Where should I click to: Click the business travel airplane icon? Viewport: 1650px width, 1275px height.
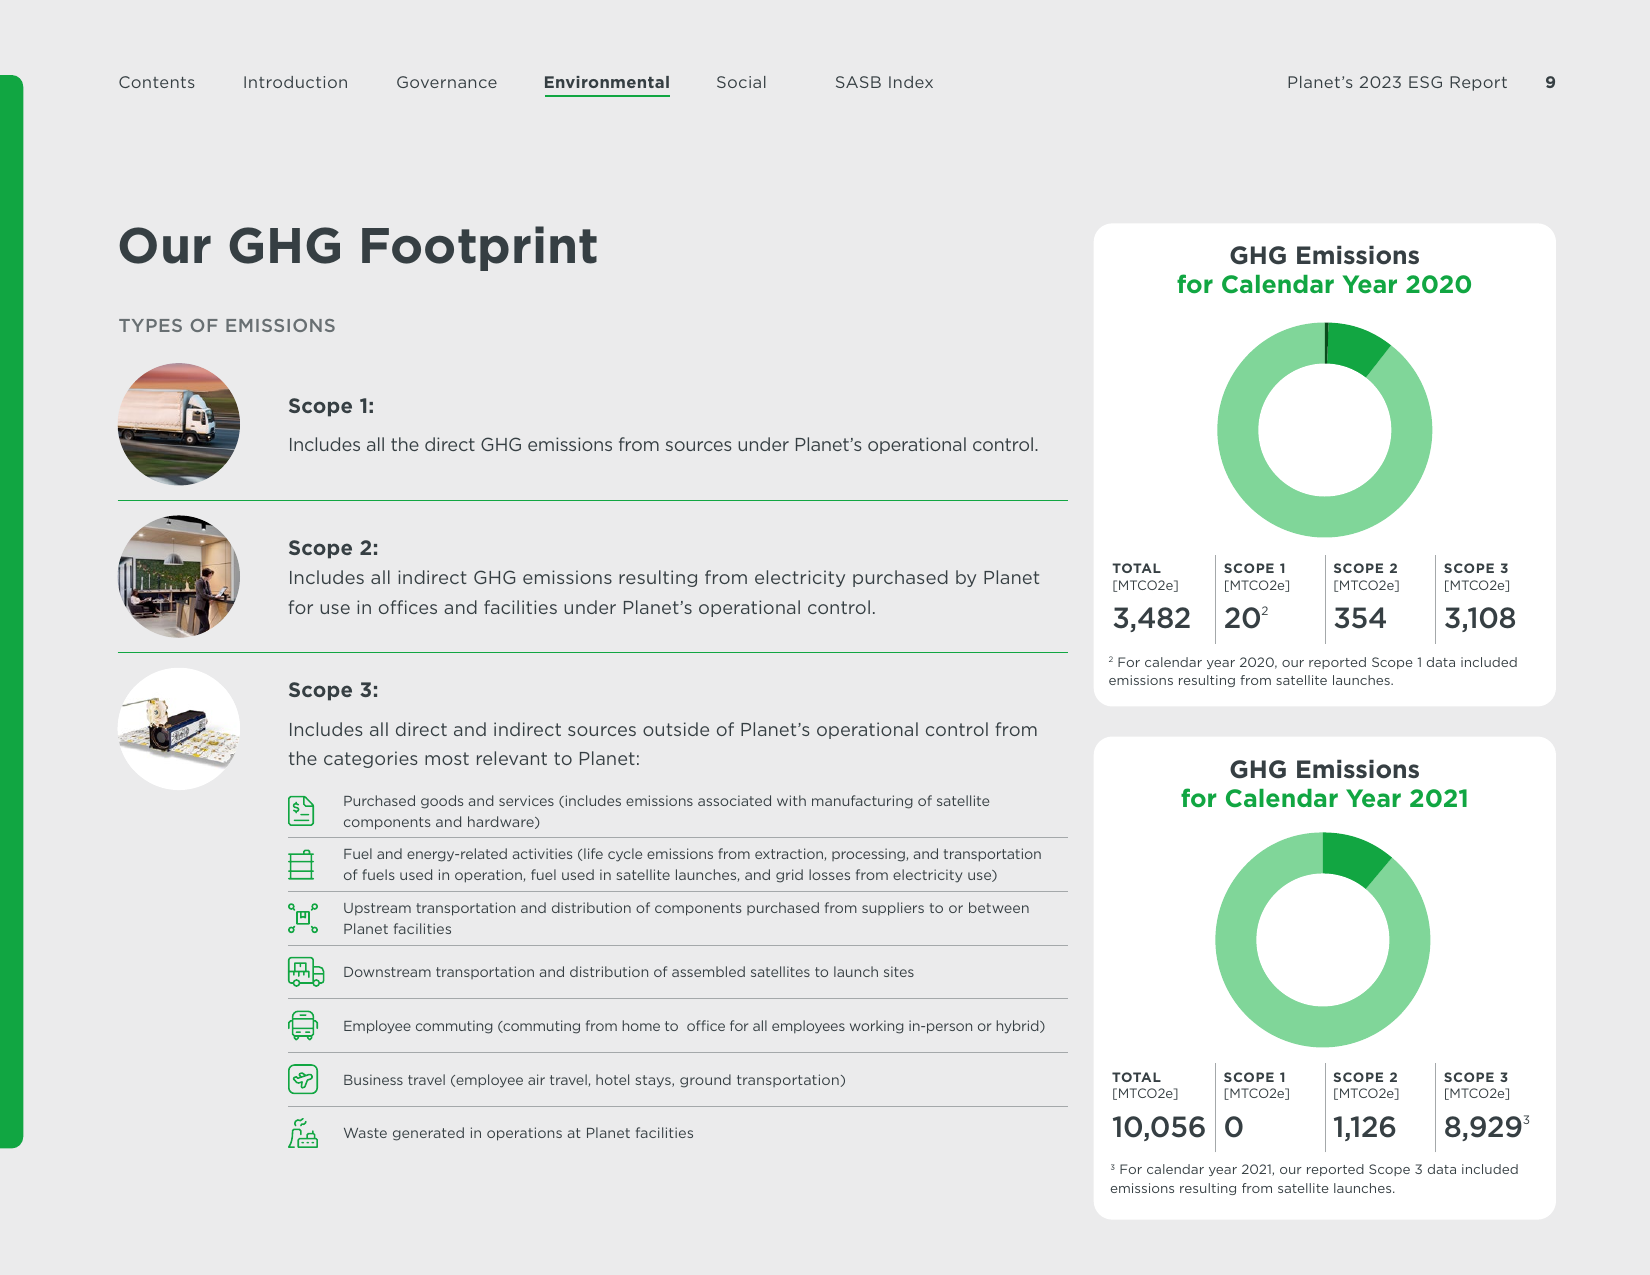click(303, 1079)
